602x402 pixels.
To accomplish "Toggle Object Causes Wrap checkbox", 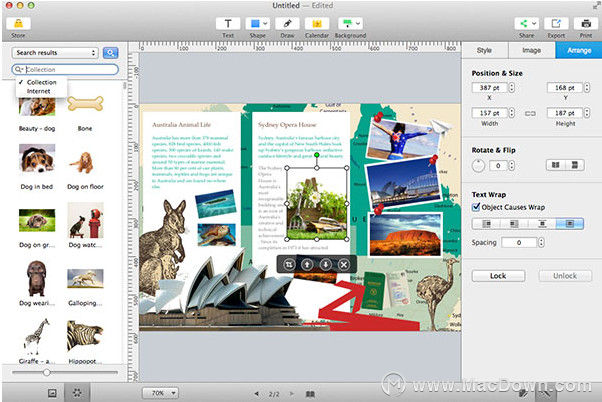I will [476, 207].
